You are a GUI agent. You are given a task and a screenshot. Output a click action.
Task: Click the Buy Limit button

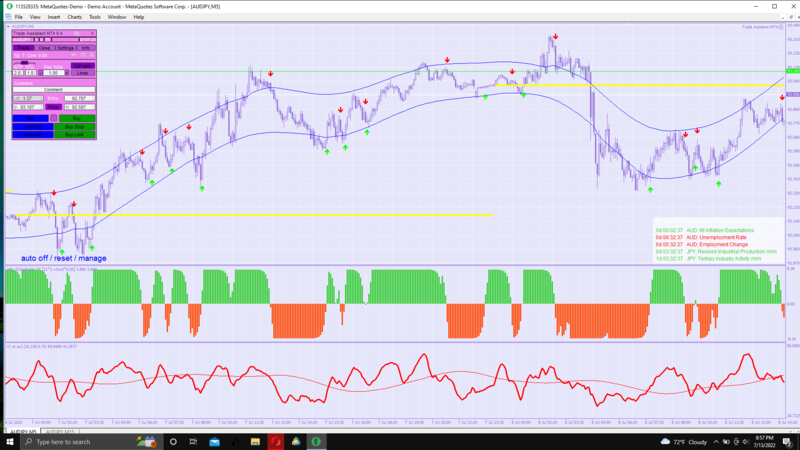click(x=74, y=135)
